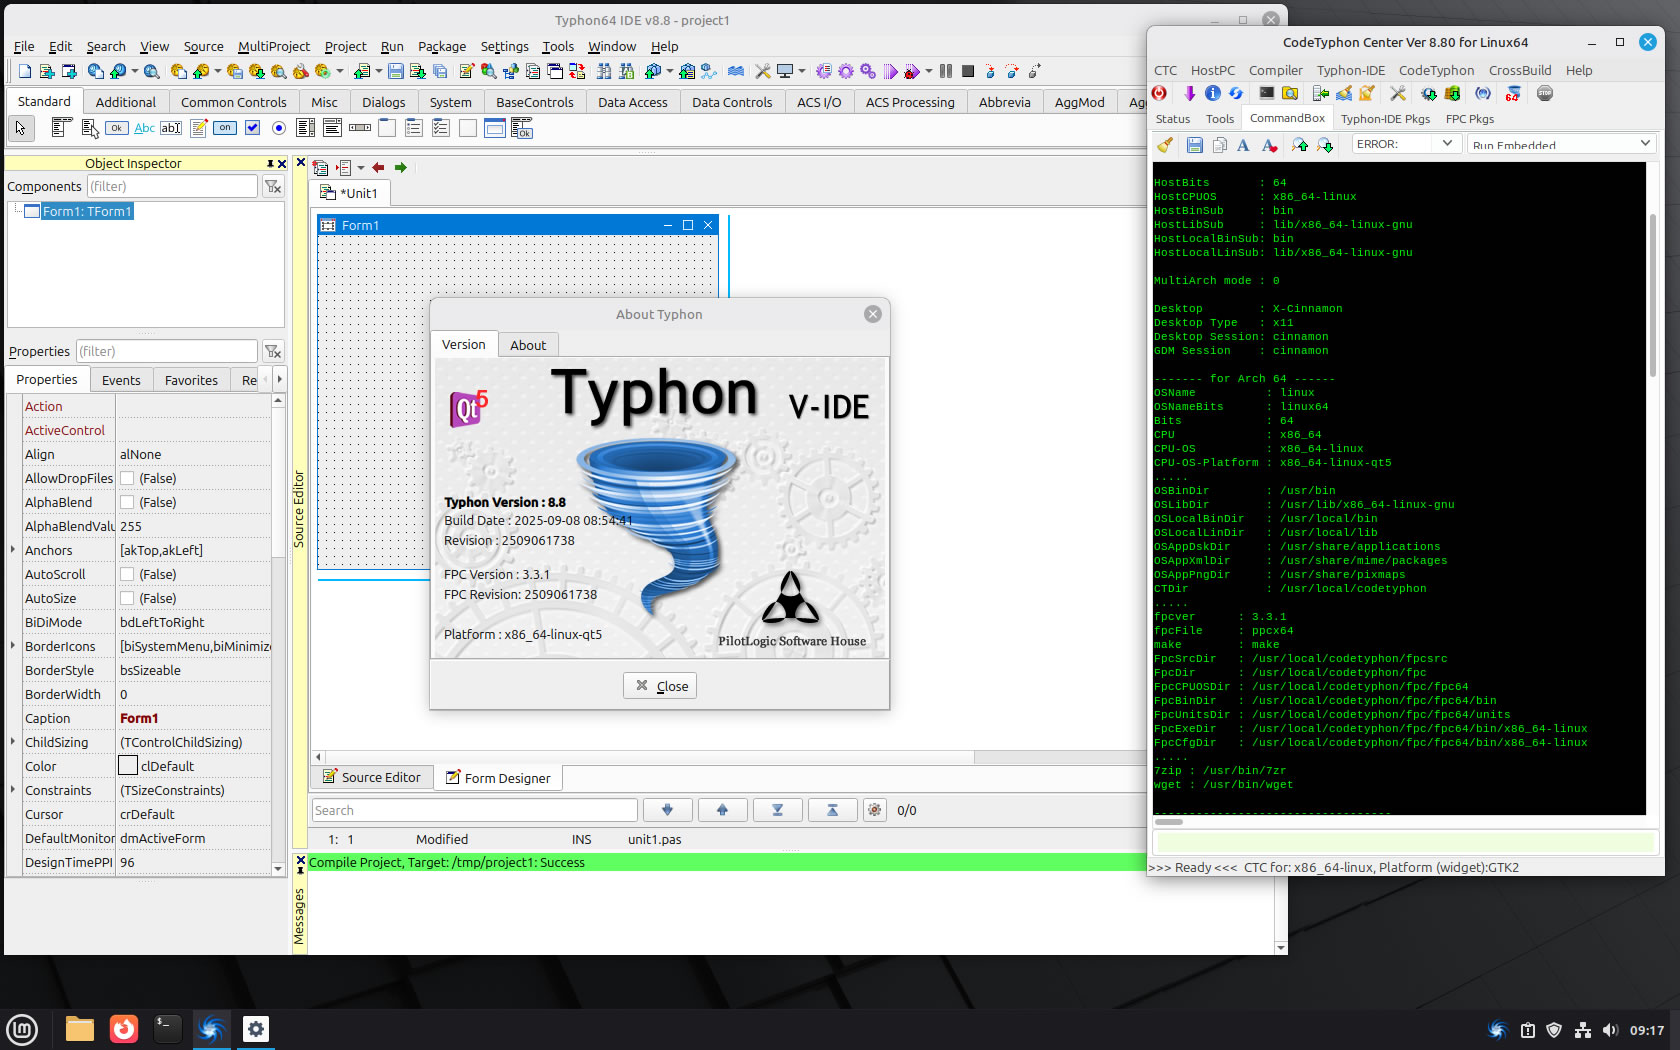This screenshot has width=1680, height=1050.
Task: Select Form1: TForm1 in component tree
Action: [87, 211]
